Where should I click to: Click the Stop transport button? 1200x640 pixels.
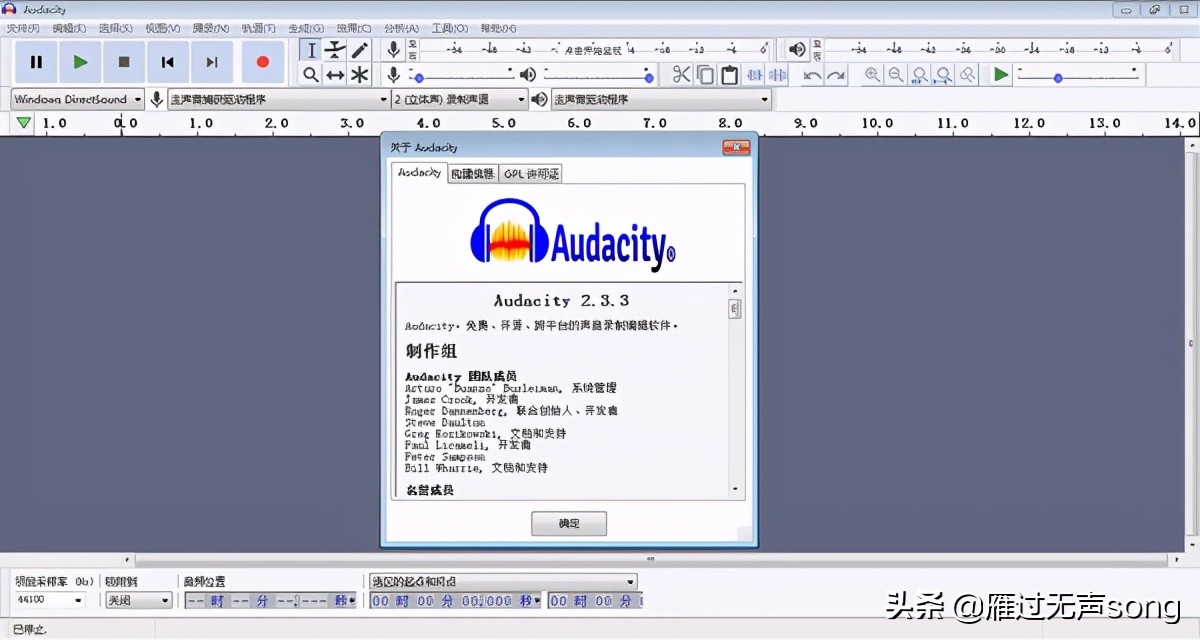pyautogui.click(x=124, y=62)
